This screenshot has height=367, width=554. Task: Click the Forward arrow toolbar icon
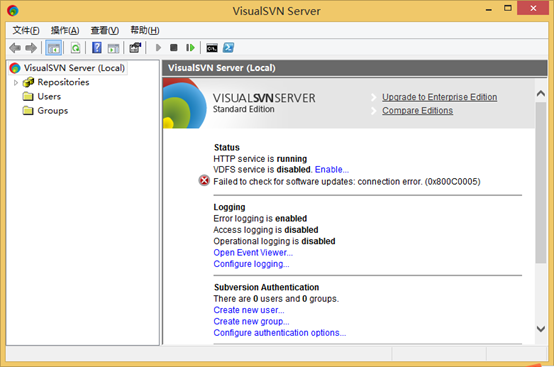[x=31, y=48]
